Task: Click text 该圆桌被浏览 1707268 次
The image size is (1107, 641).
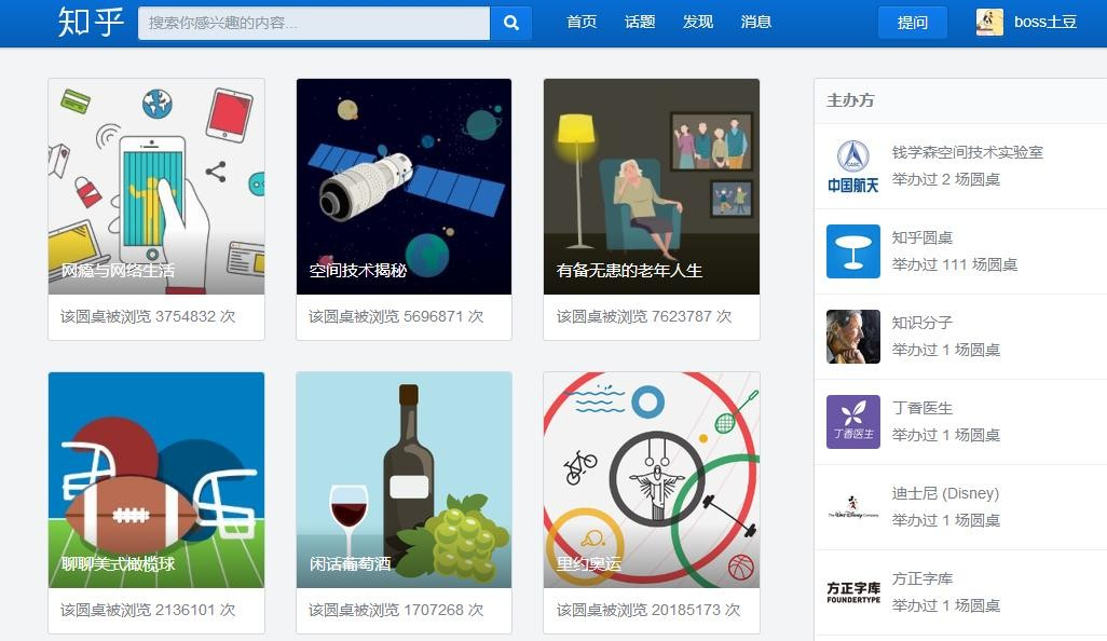Action: point(396,610)
